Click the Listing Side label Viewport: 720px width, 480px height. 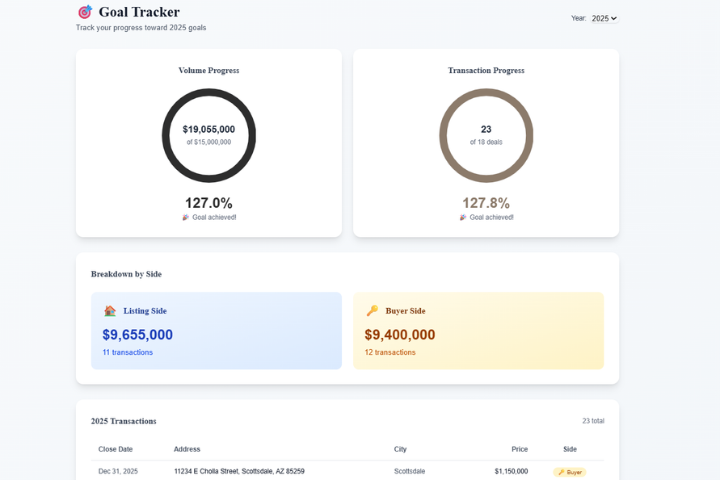click(x=145, y=311)
